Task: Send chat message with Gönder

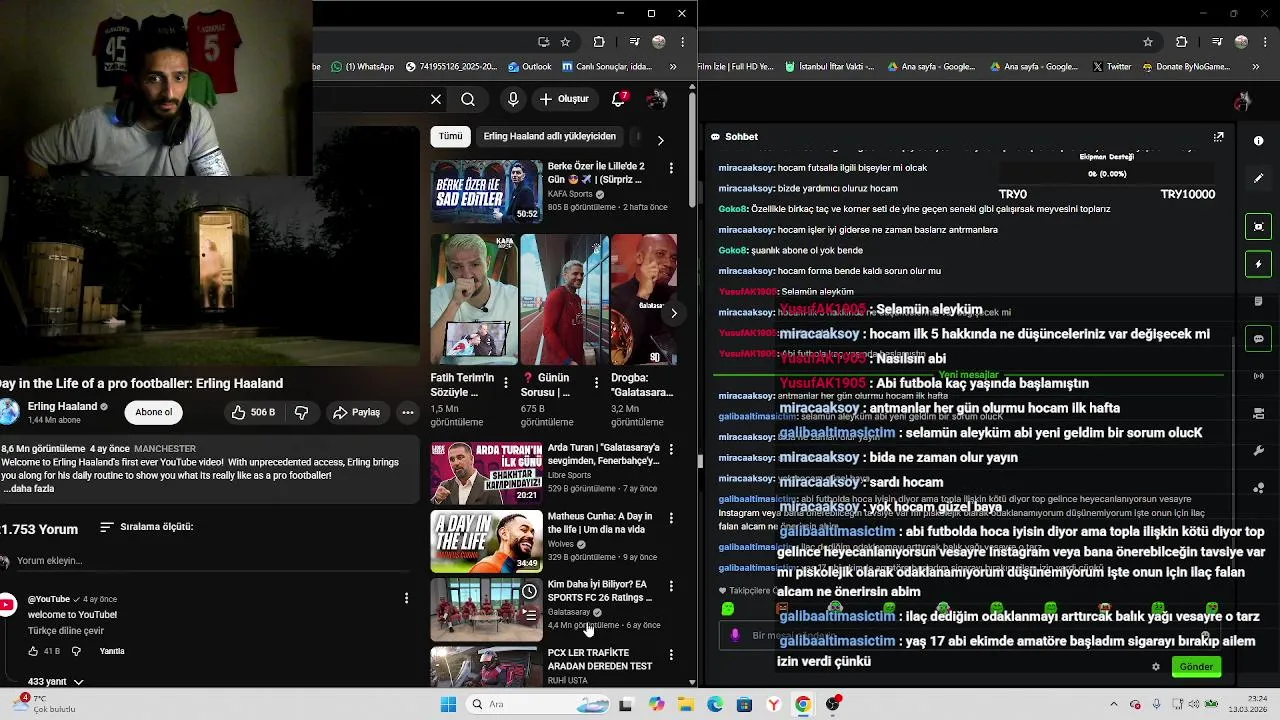Action: click(1196, 667)
